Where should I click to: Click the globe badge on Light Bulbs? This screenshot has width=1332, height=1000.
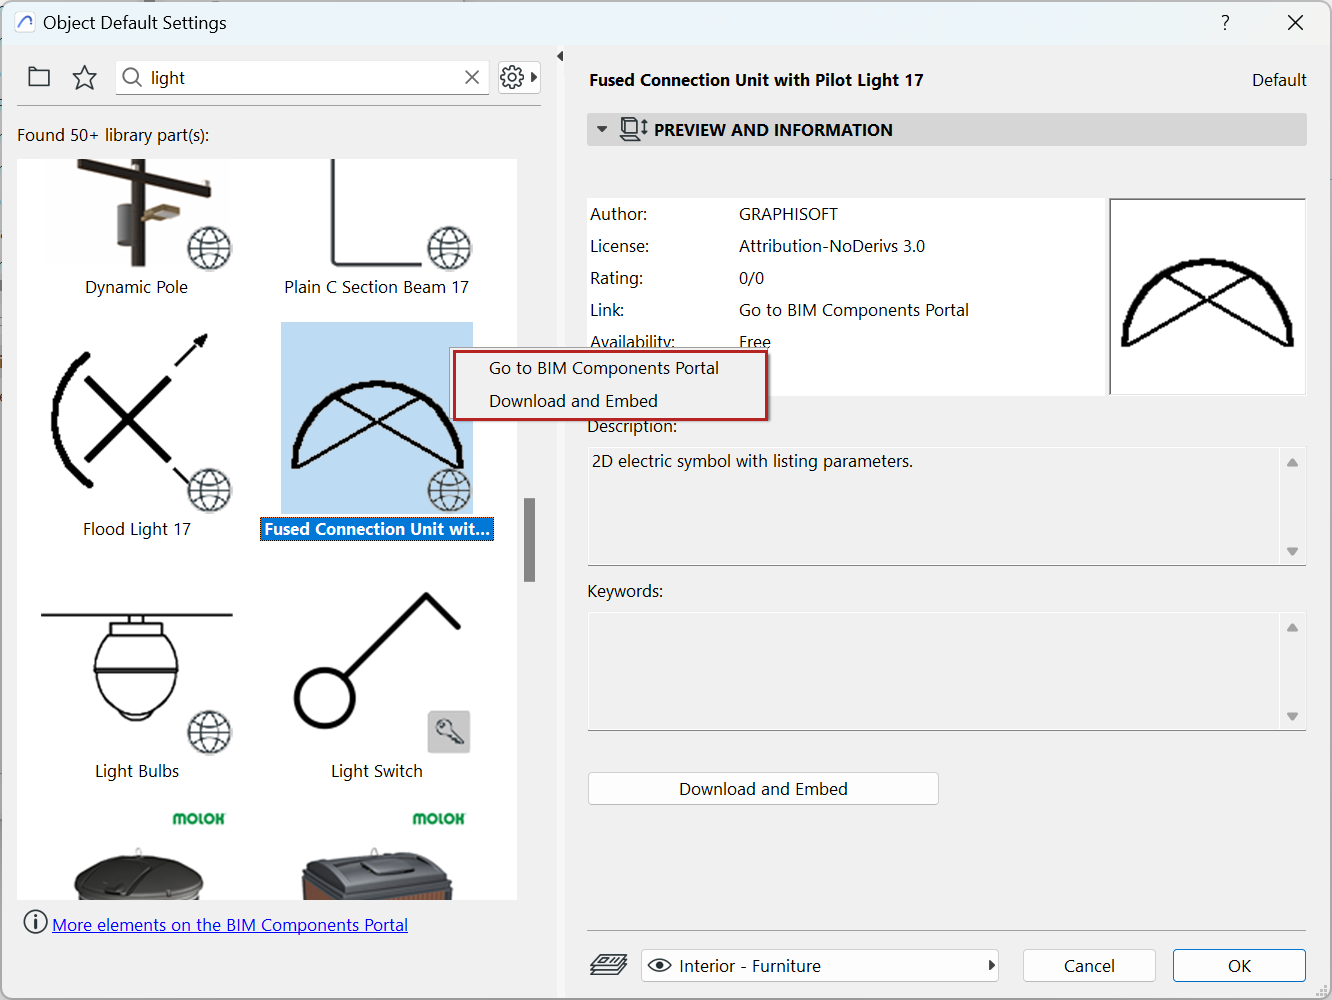pos(209,732)
